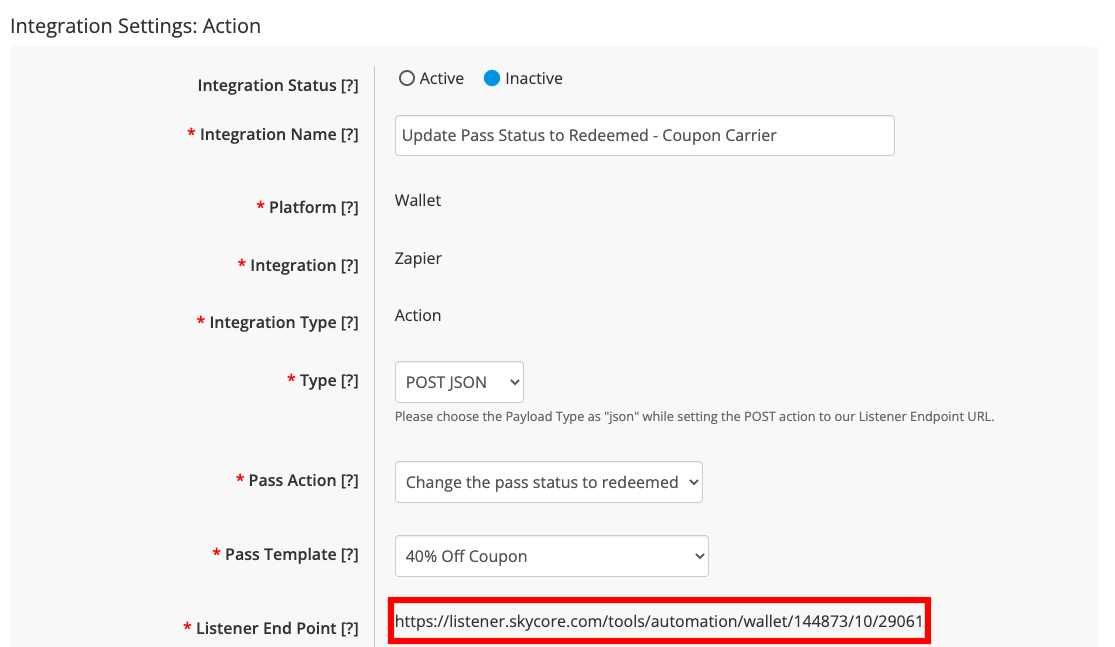Open the Pass Action dropdown
Viewport: 1115px width, 647px height.
pyautogui.click(x=548, y=482)
